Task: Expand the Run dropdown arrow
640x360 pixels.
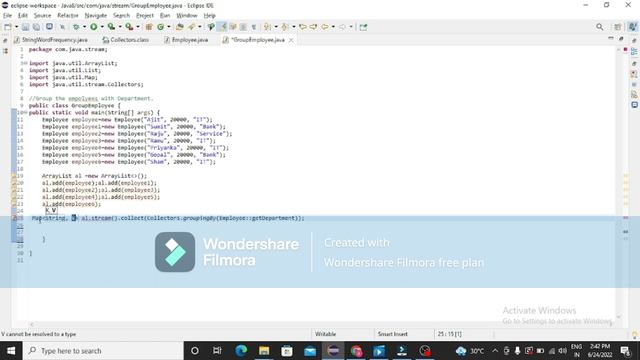Action: [x=102, y=27]
